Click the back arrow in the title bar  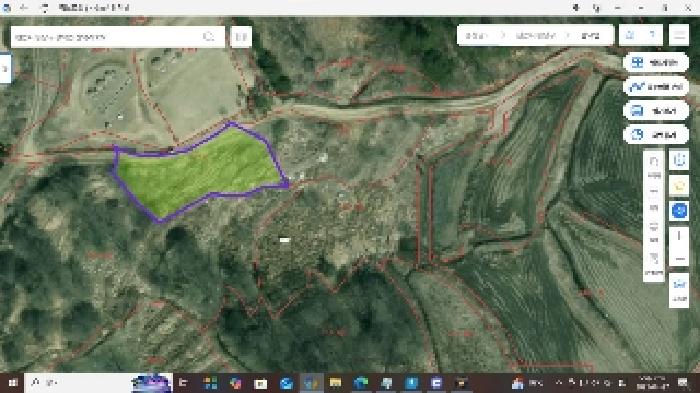[24, 8]
